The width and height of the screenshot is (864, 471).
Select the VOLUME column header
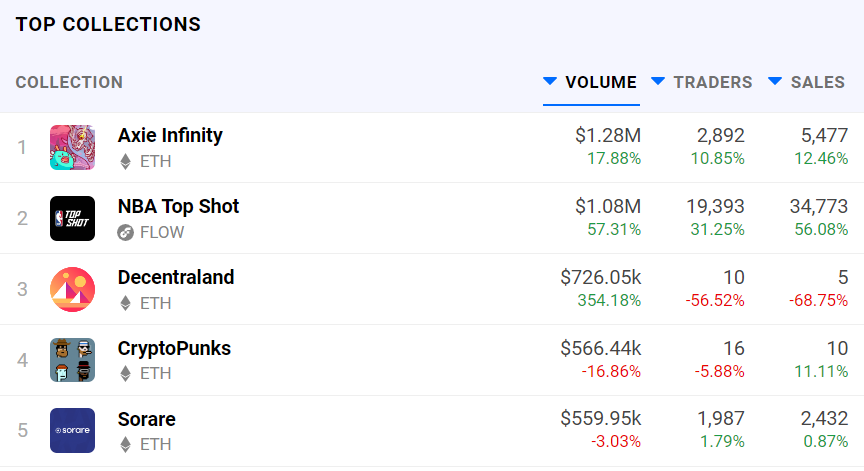click(x=601, y=82)
